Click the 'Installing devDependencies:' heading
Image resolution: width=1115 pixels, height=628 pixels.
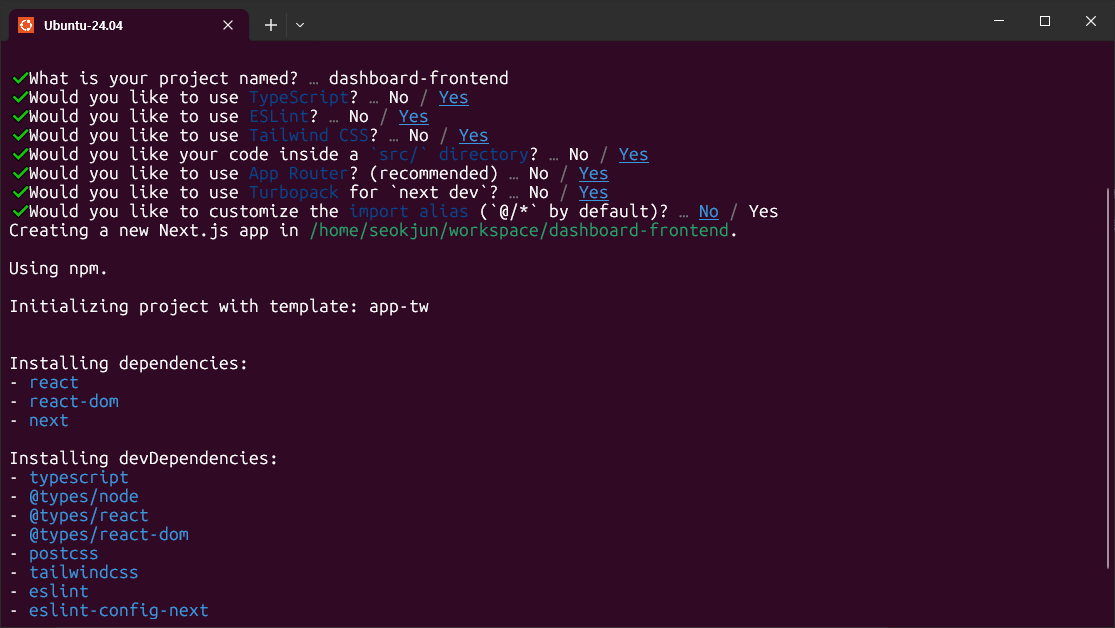click(x=144, y=459)
